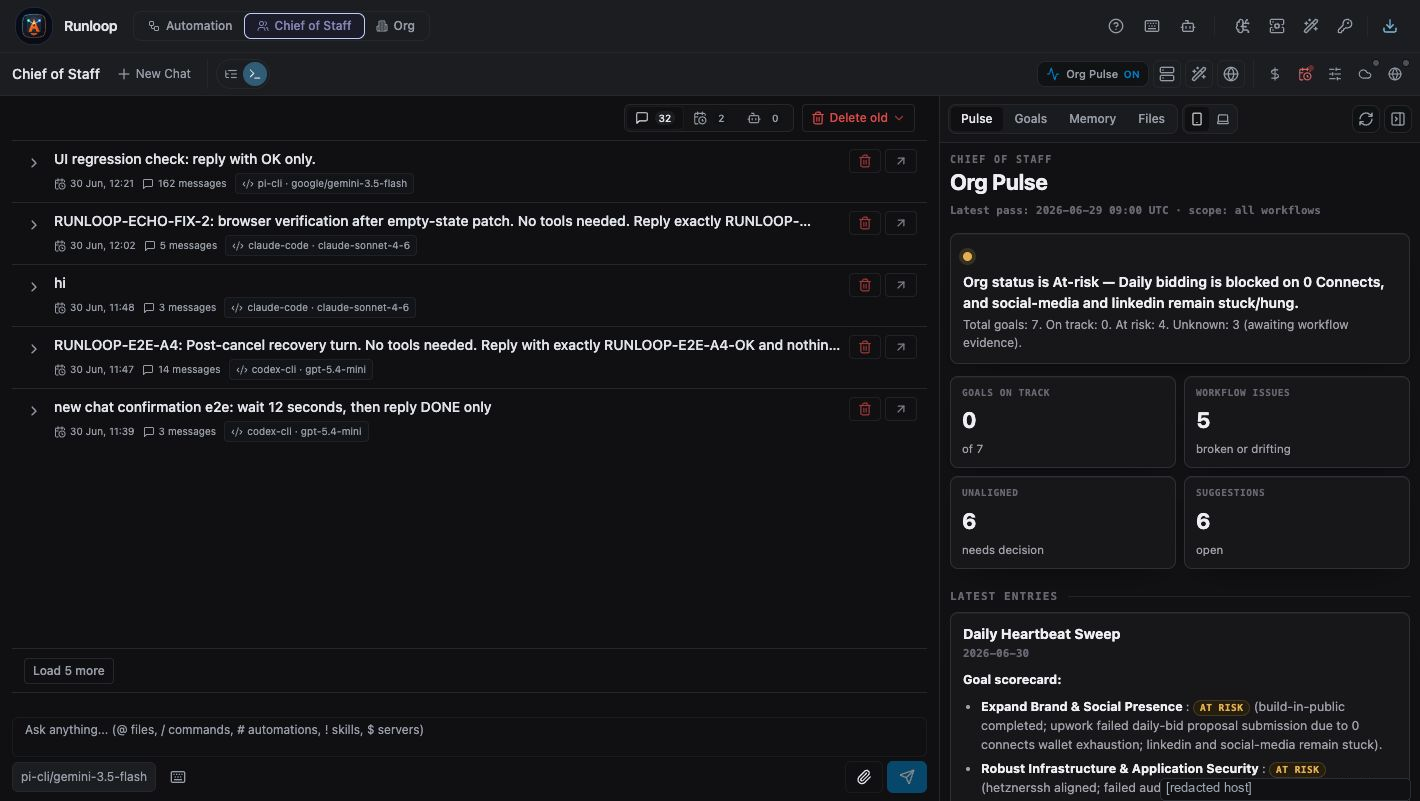Viewport: 1420px width, 801px height.
Task: Open the Unaligned needs decision card
Action: 1062,523
